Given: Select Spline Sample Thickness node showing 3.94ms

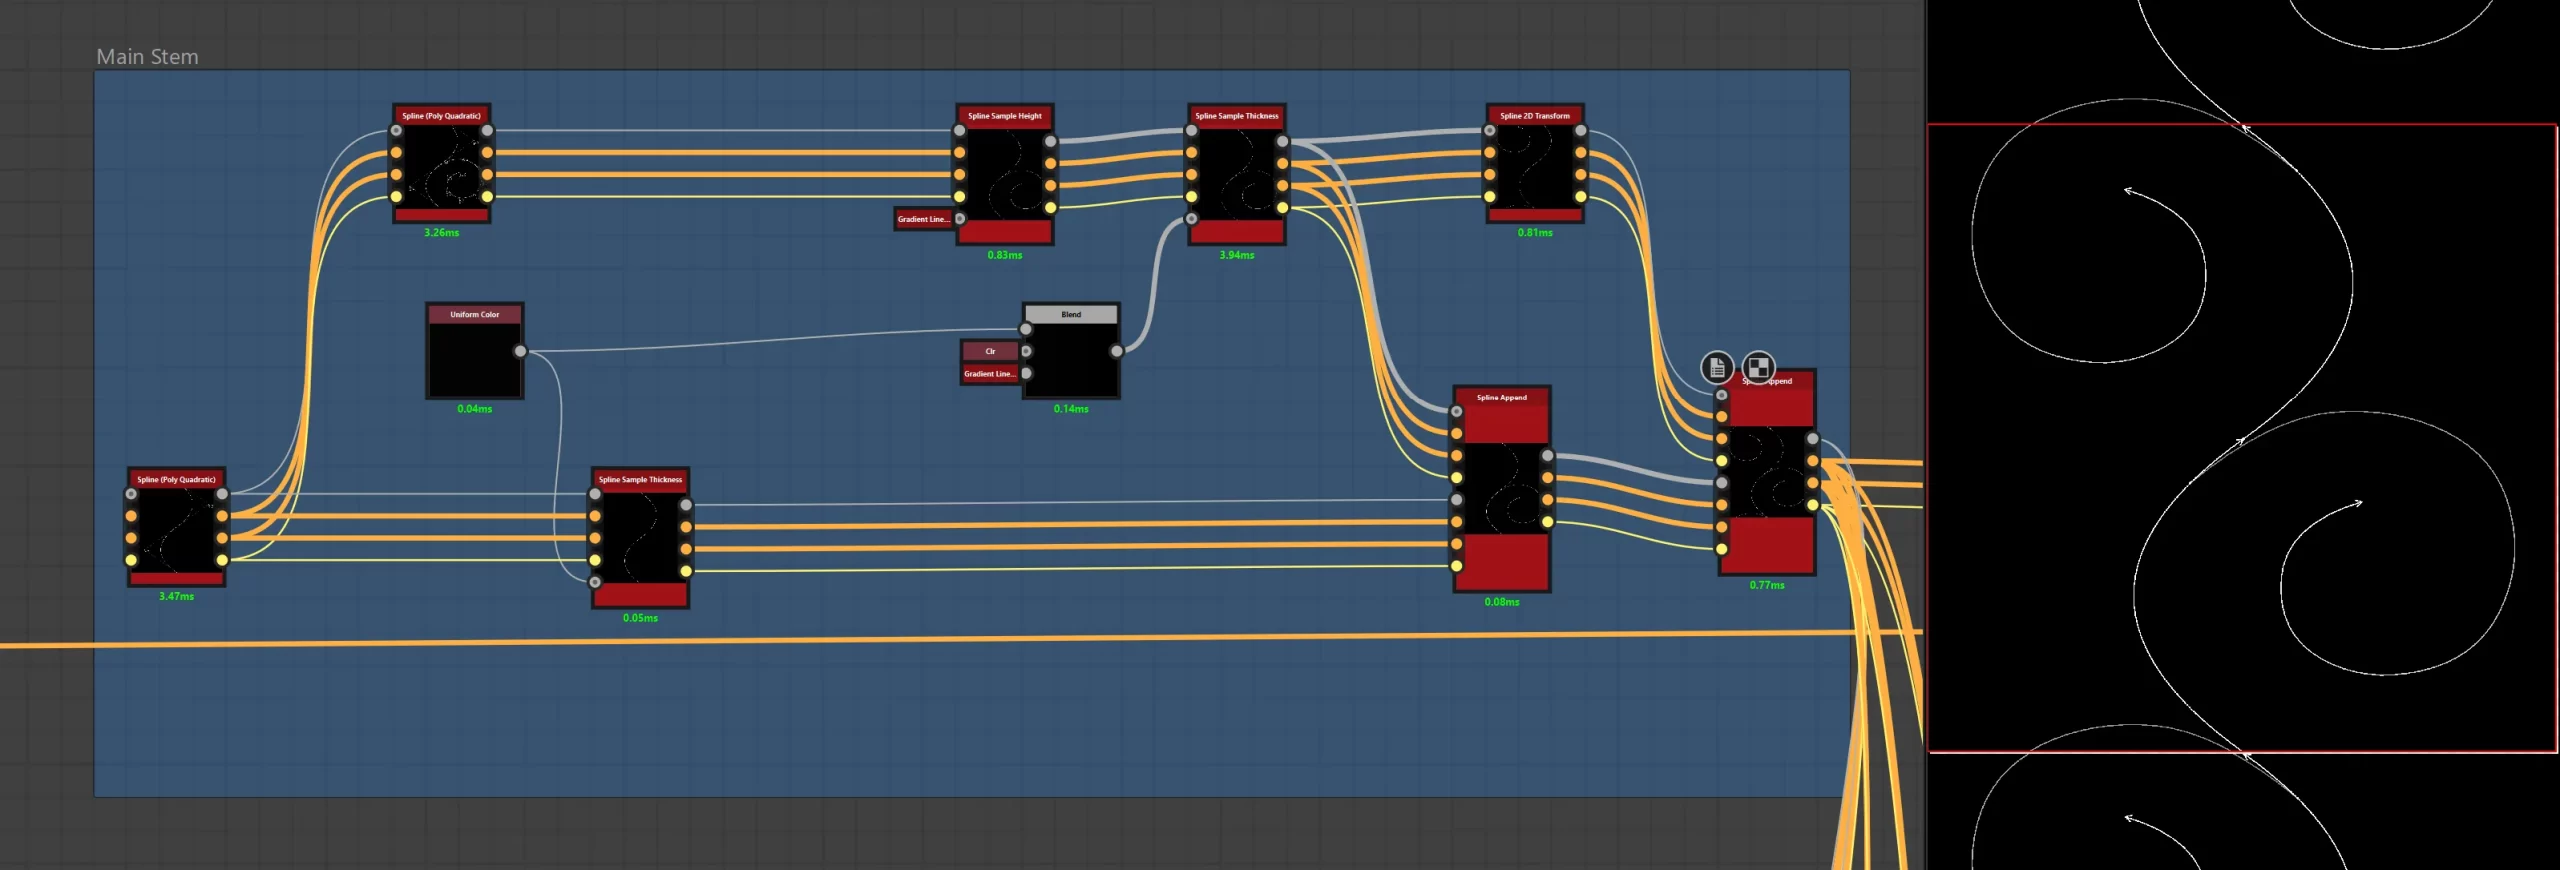Looking at the screenshot, I should coord(1237,174).
